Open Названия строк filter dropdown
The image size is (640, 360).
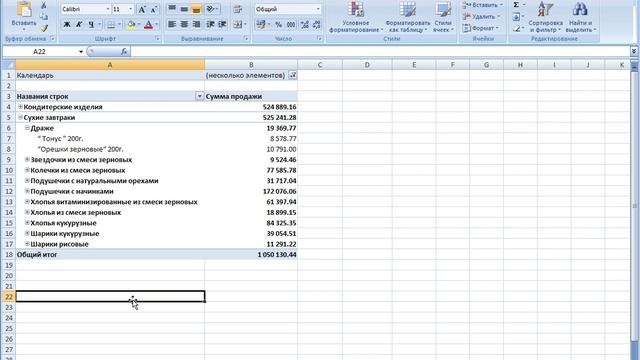click(x=200, y=96)
